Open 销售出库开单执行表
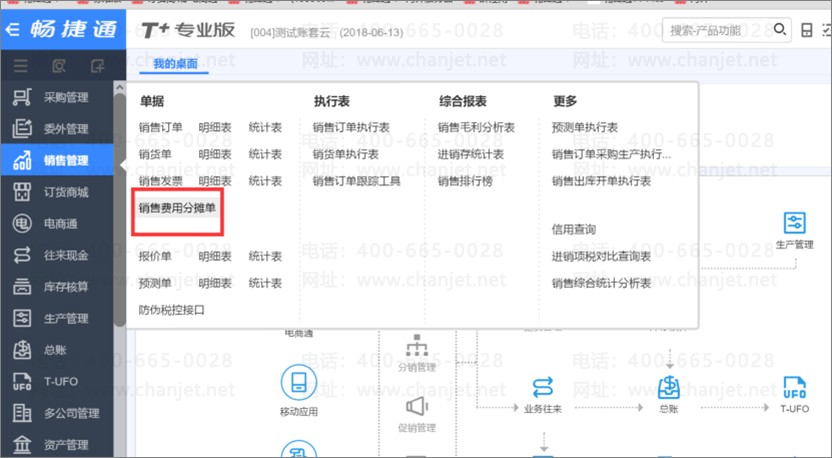Viewport: 832px width, 458px height. pos(601,181)
